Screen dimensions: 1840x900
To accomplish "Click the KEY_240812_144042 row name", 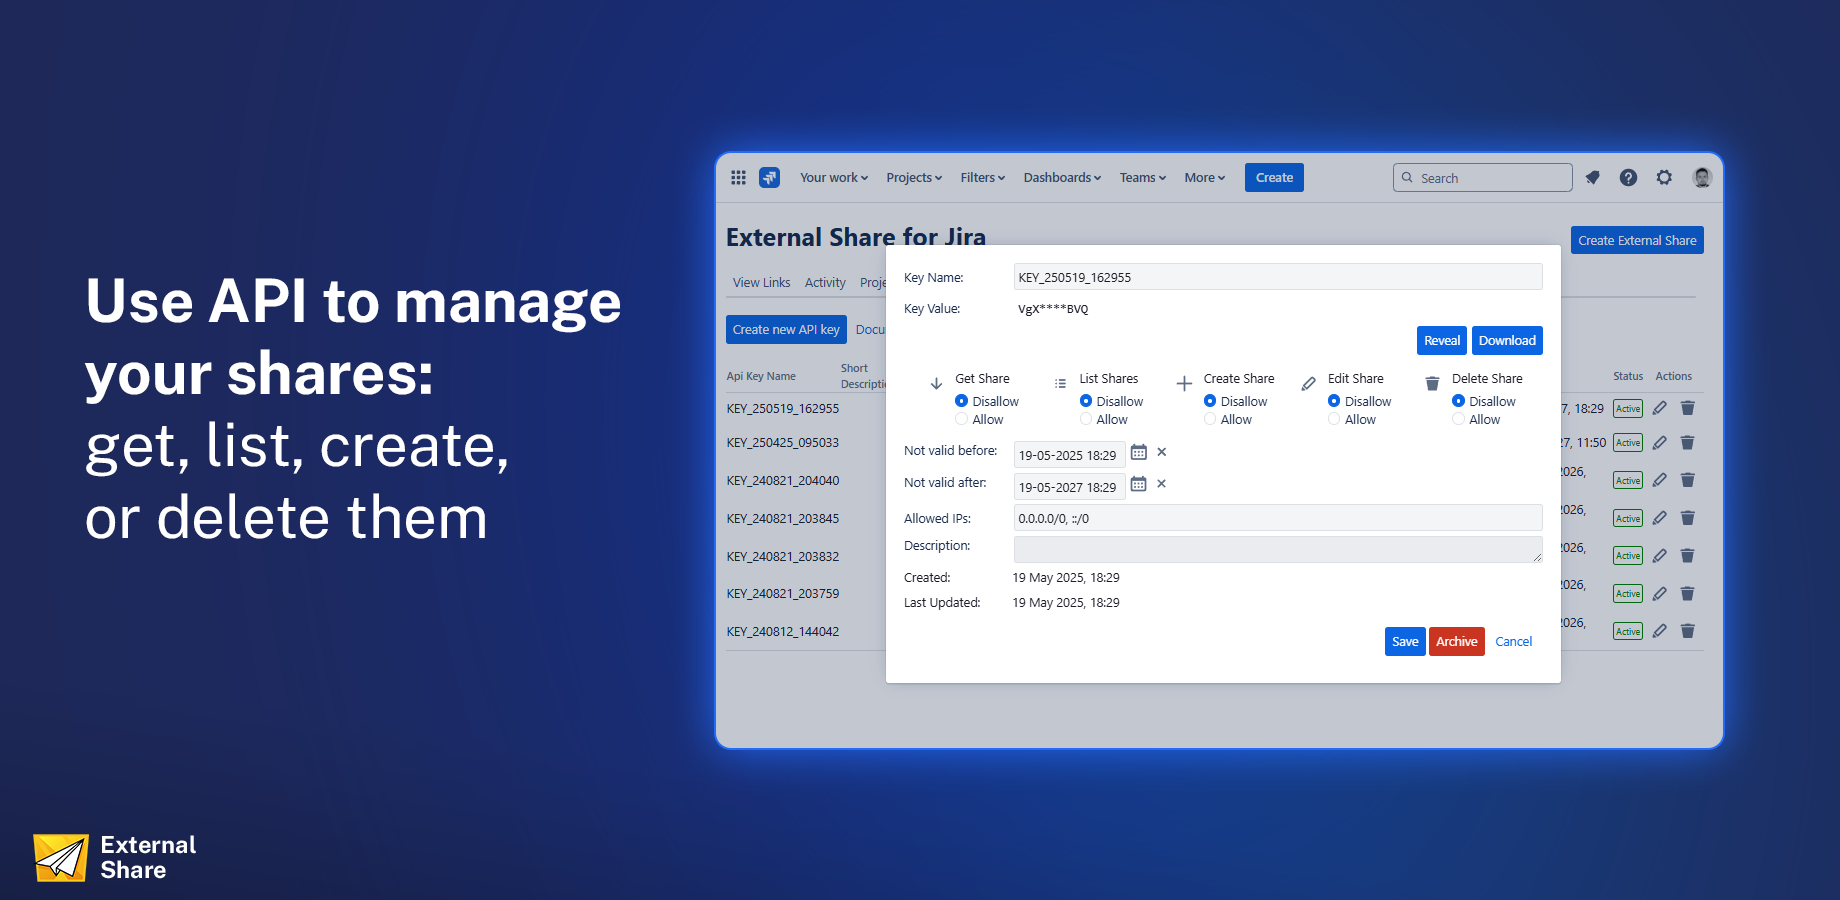I will click(783, 631).
